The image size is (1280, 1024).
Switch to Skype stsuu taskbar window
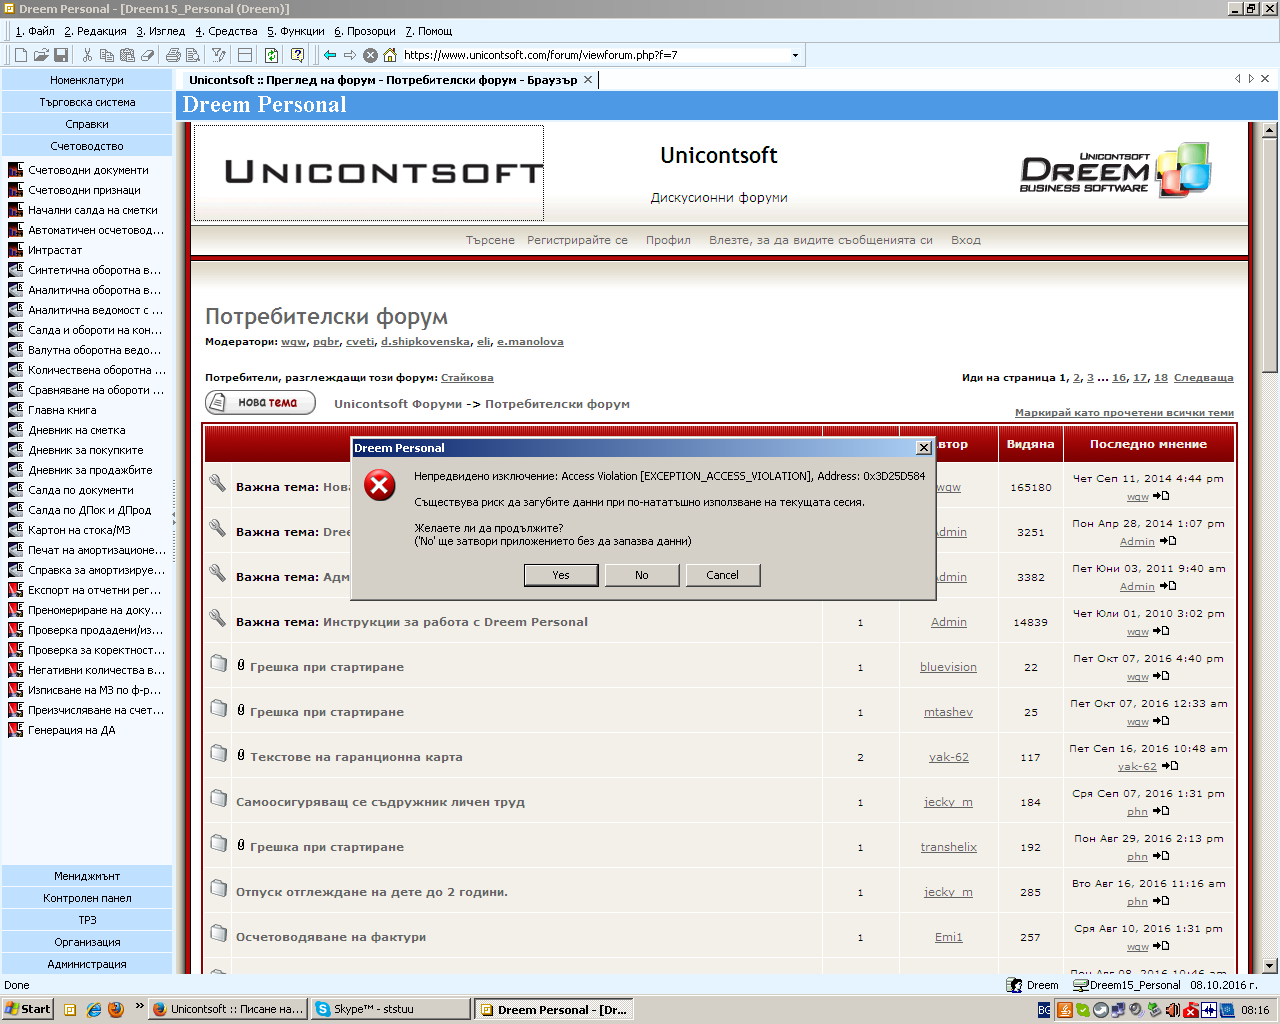(x=389, y=1009)
